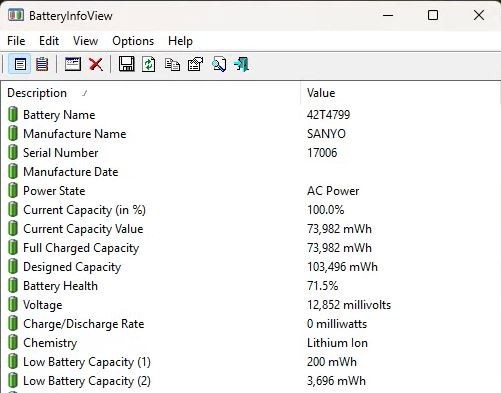Click the Find magnifier toolbar icon
Screen dimensions: 501x393
coord(219,64)
